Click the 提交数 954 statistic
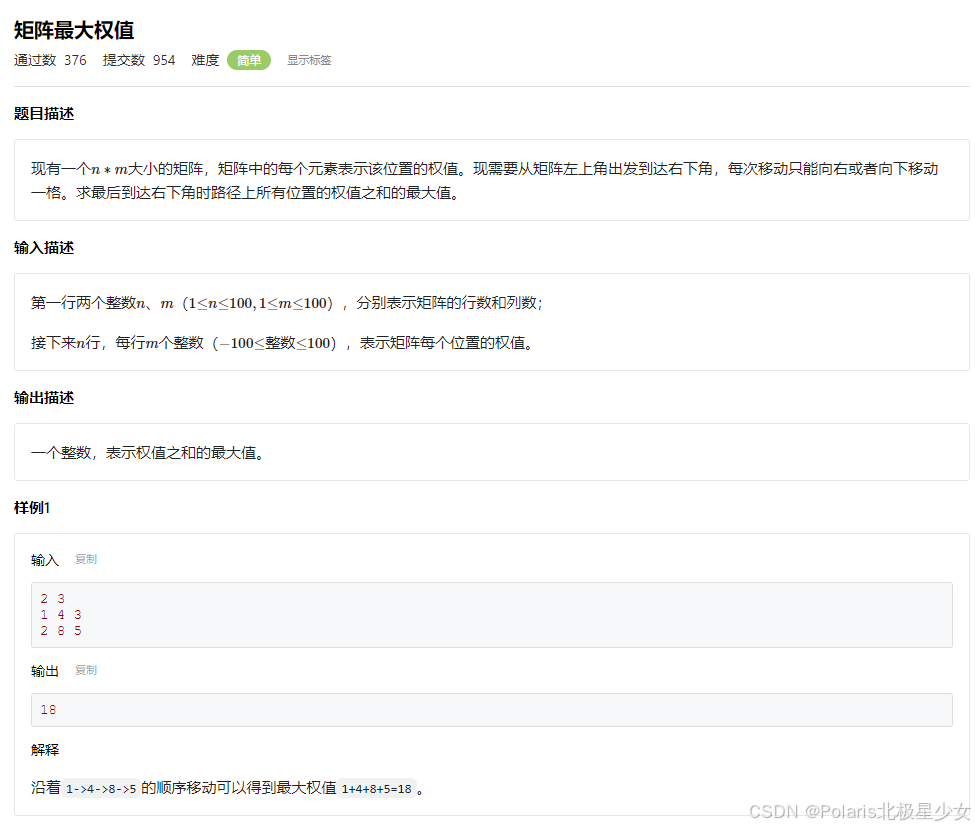 (139, 60)
